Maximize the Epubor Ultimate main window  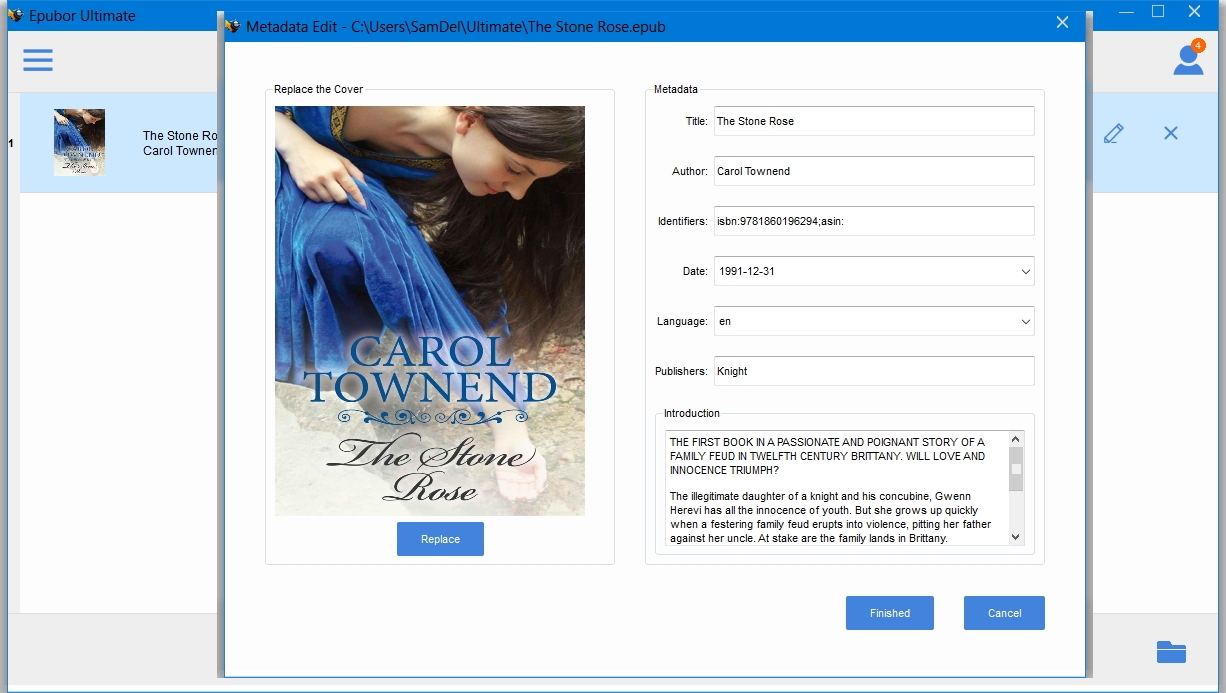click(1158, 12)
